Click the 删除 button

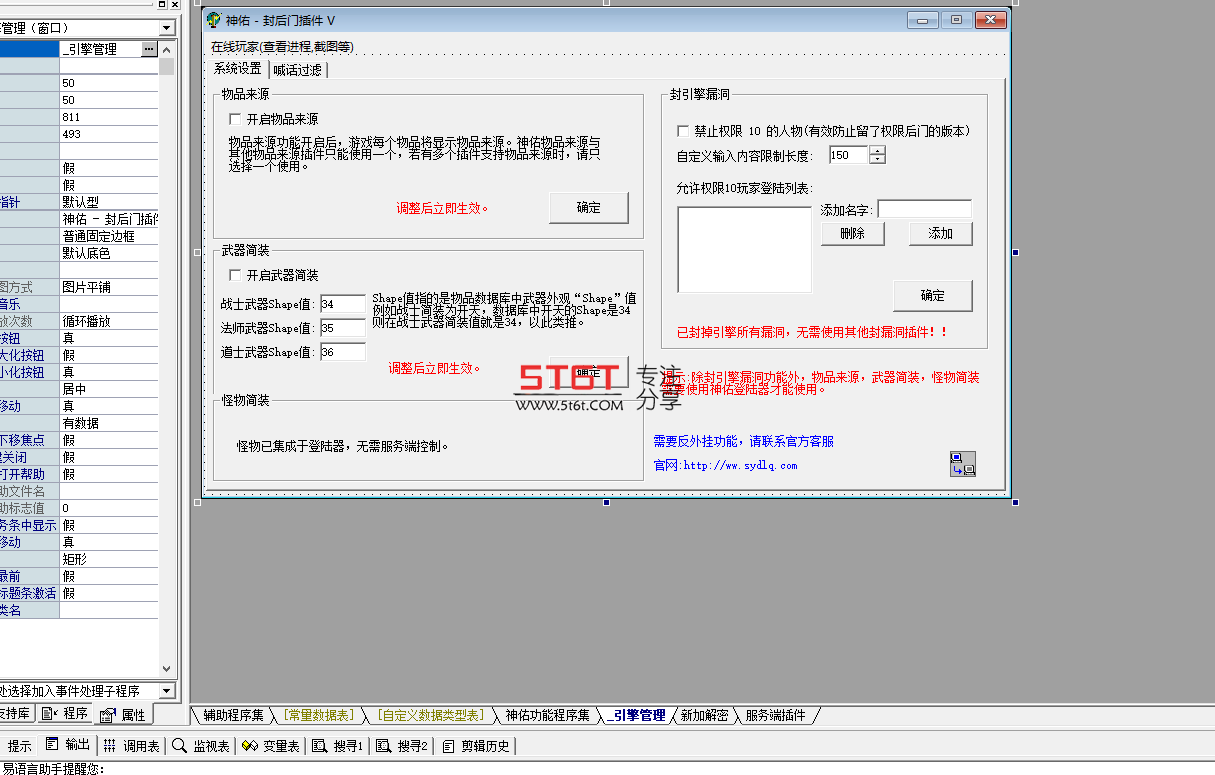[x=852, y=233]
